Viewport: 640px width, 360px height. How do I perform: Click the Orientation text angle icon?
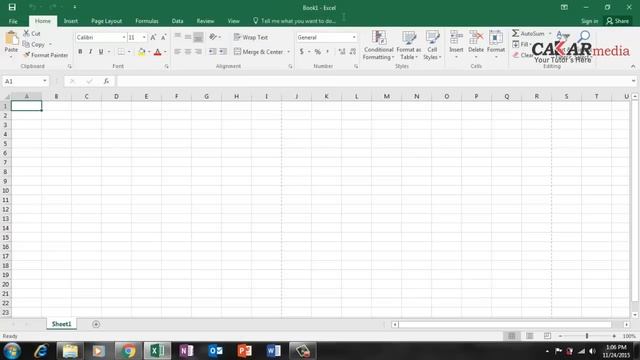(x=213, y=37)
